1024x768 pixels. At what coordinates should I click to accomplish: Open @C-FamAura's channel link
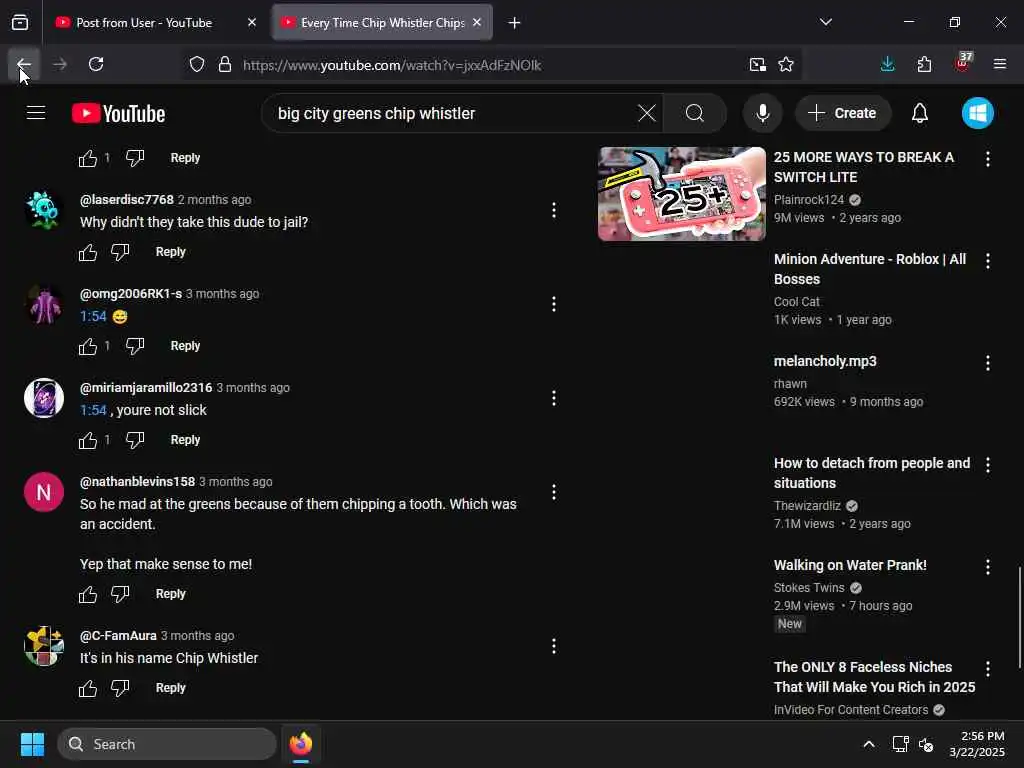coord(118,636)
